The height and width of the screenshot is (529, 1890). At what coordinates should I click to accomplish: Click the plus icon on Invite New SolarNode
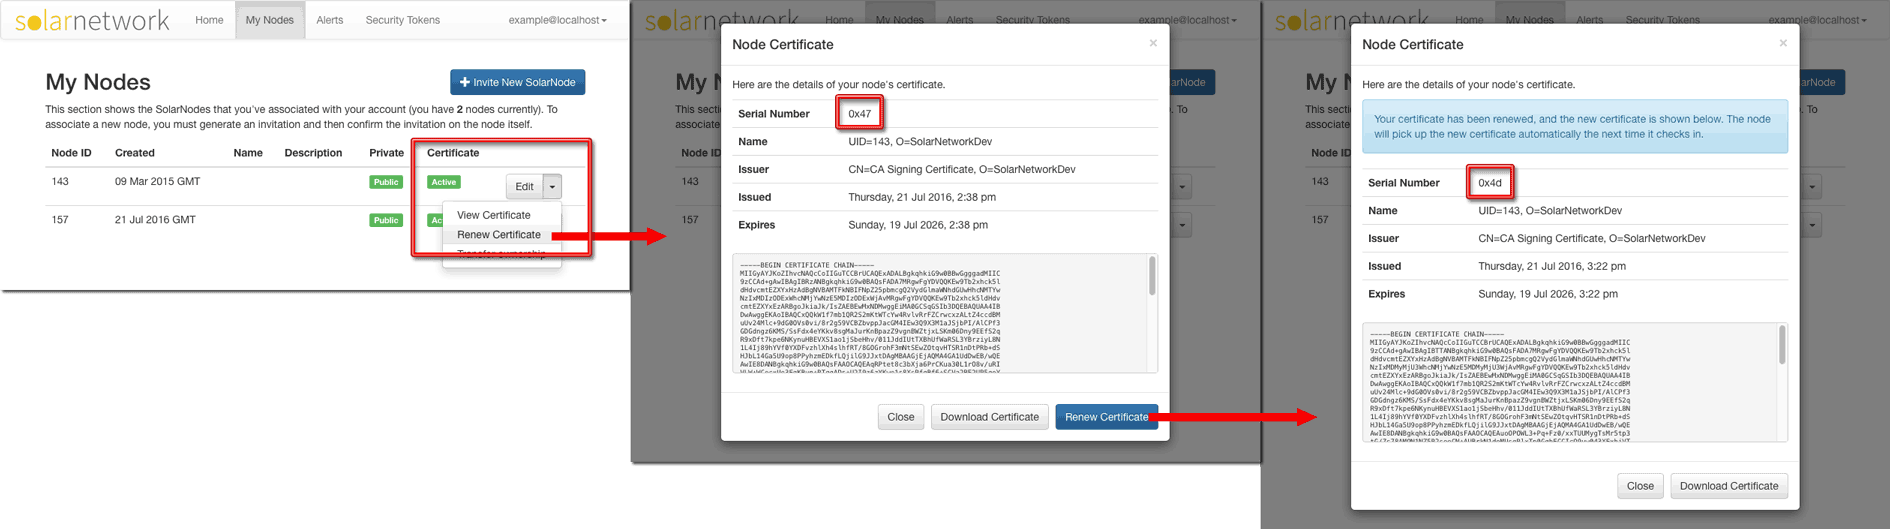(464, 82)
